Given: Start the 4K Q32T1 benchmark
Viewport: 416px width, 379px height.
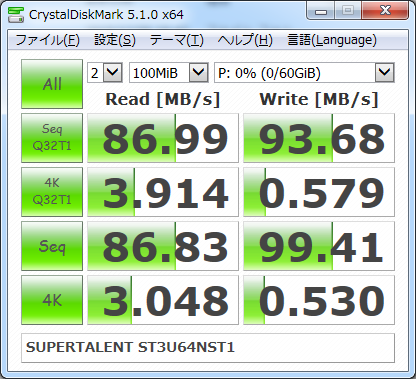Looking at the screenshot, I should click(x=52, y=192).
